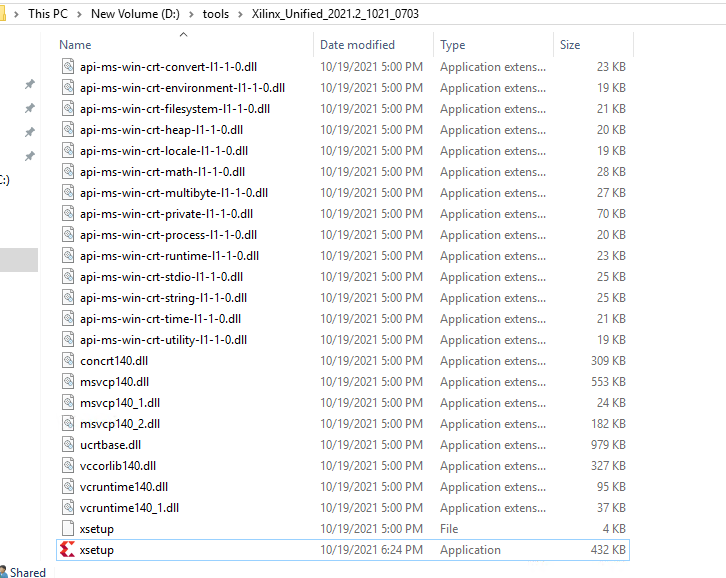726x578 pixels.
Task: Click icon of api-ms-win-crt-process-l1-1-0.dll
Action: pos(68,234)
